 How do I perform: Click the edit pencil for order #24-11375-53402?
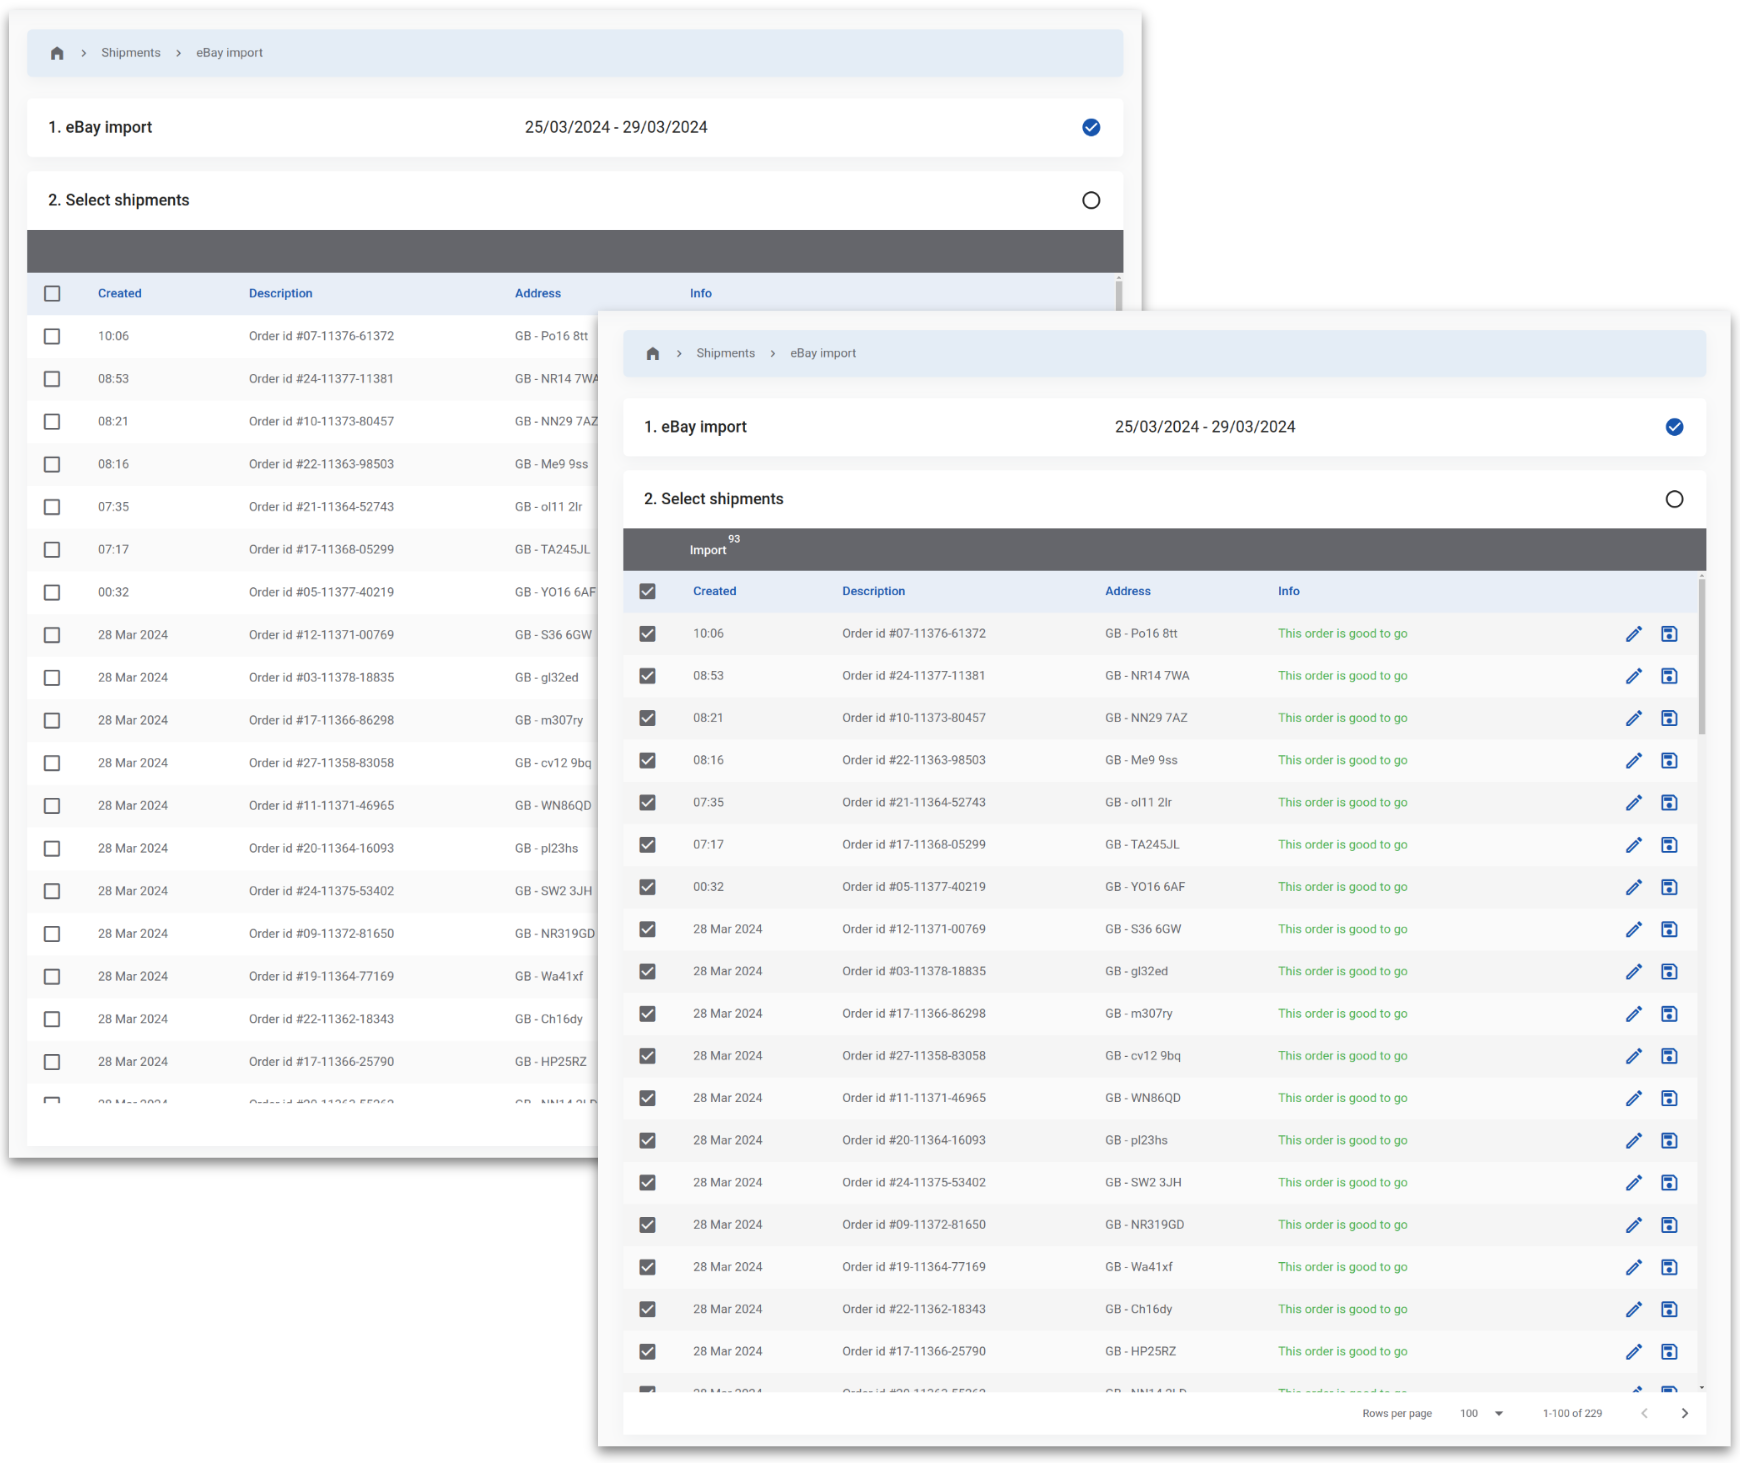(1635, 1182)
